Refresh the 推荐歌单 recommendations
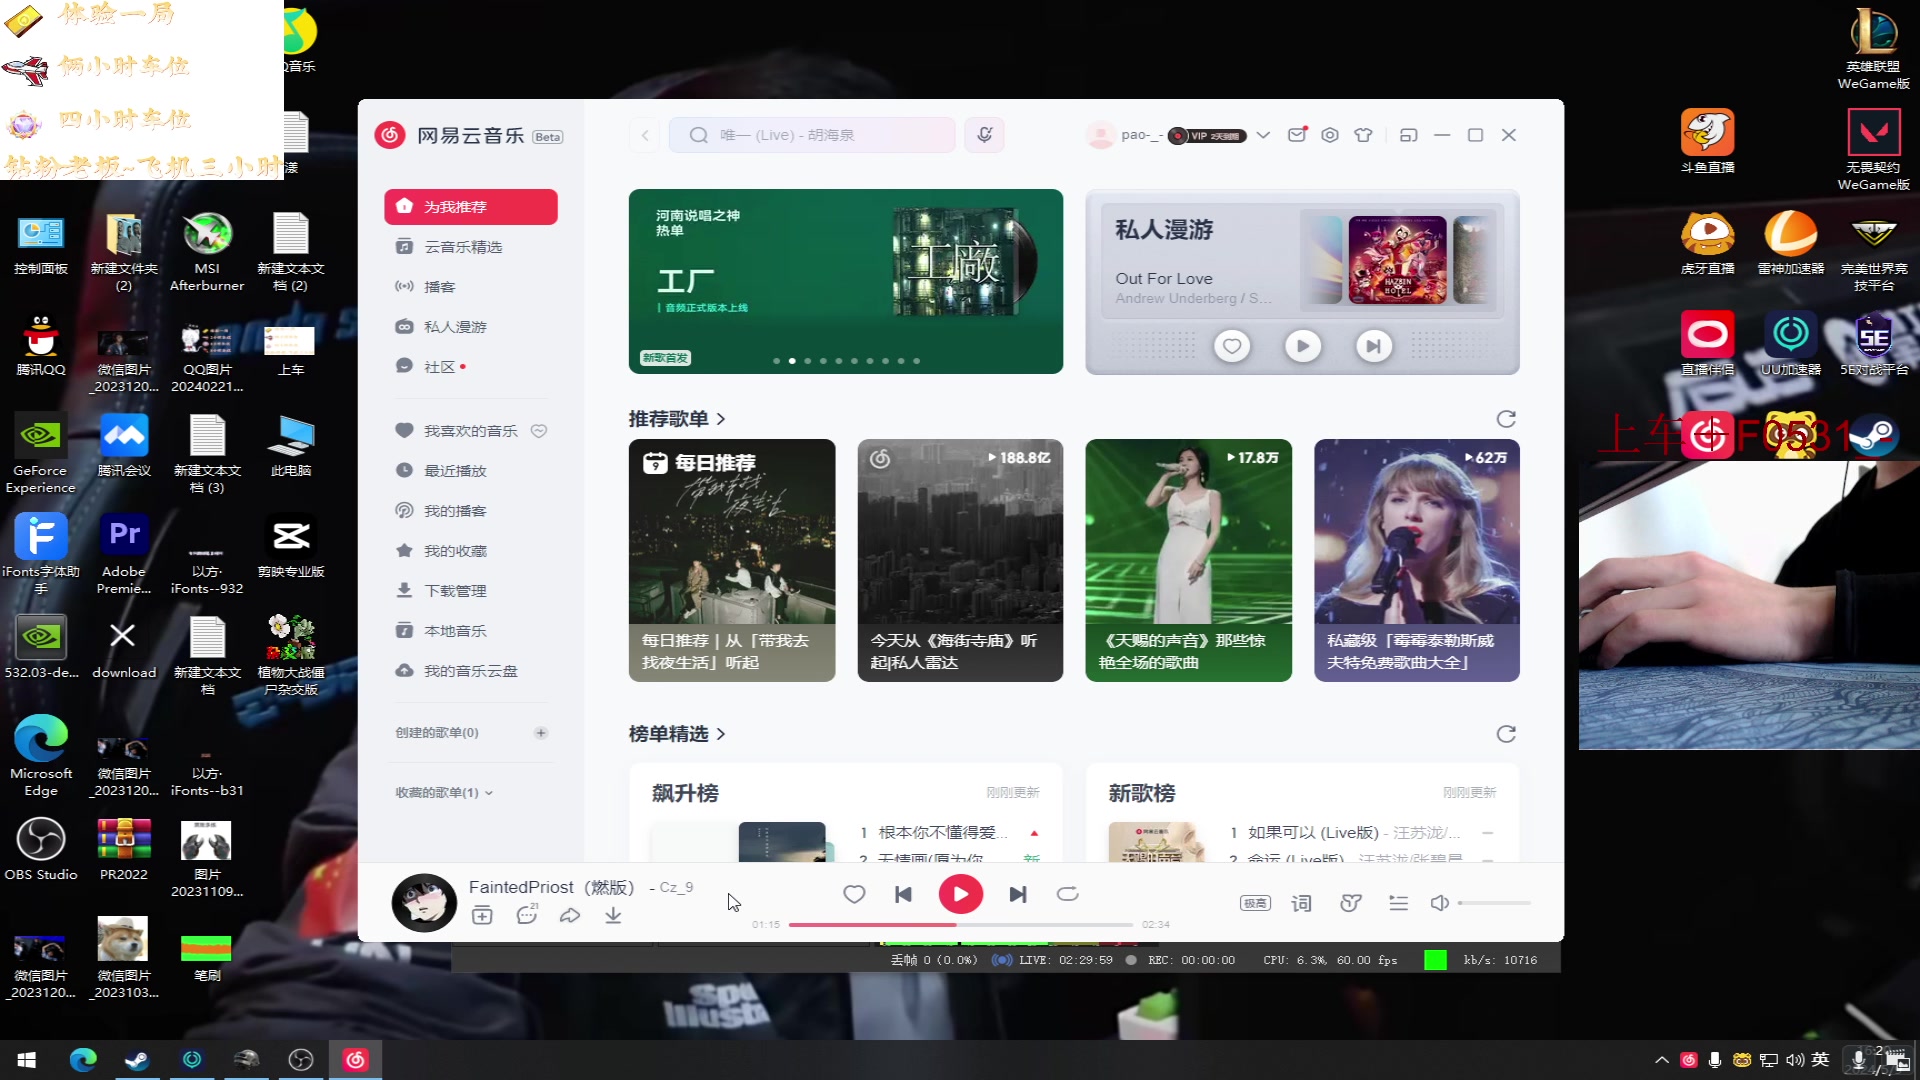 pyautogui.click(x=1506, y=419)
